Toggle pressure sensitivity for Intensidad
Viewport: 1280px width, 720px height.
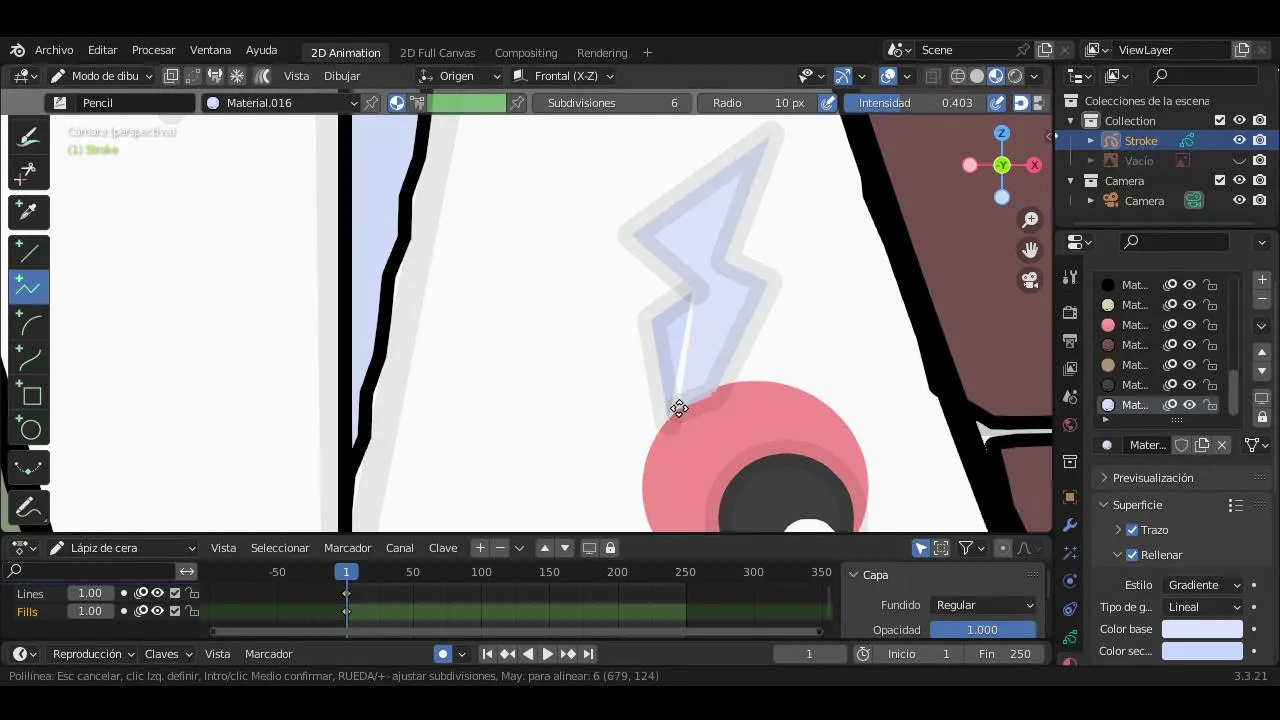pyautogui.click(x=997, y=103)
